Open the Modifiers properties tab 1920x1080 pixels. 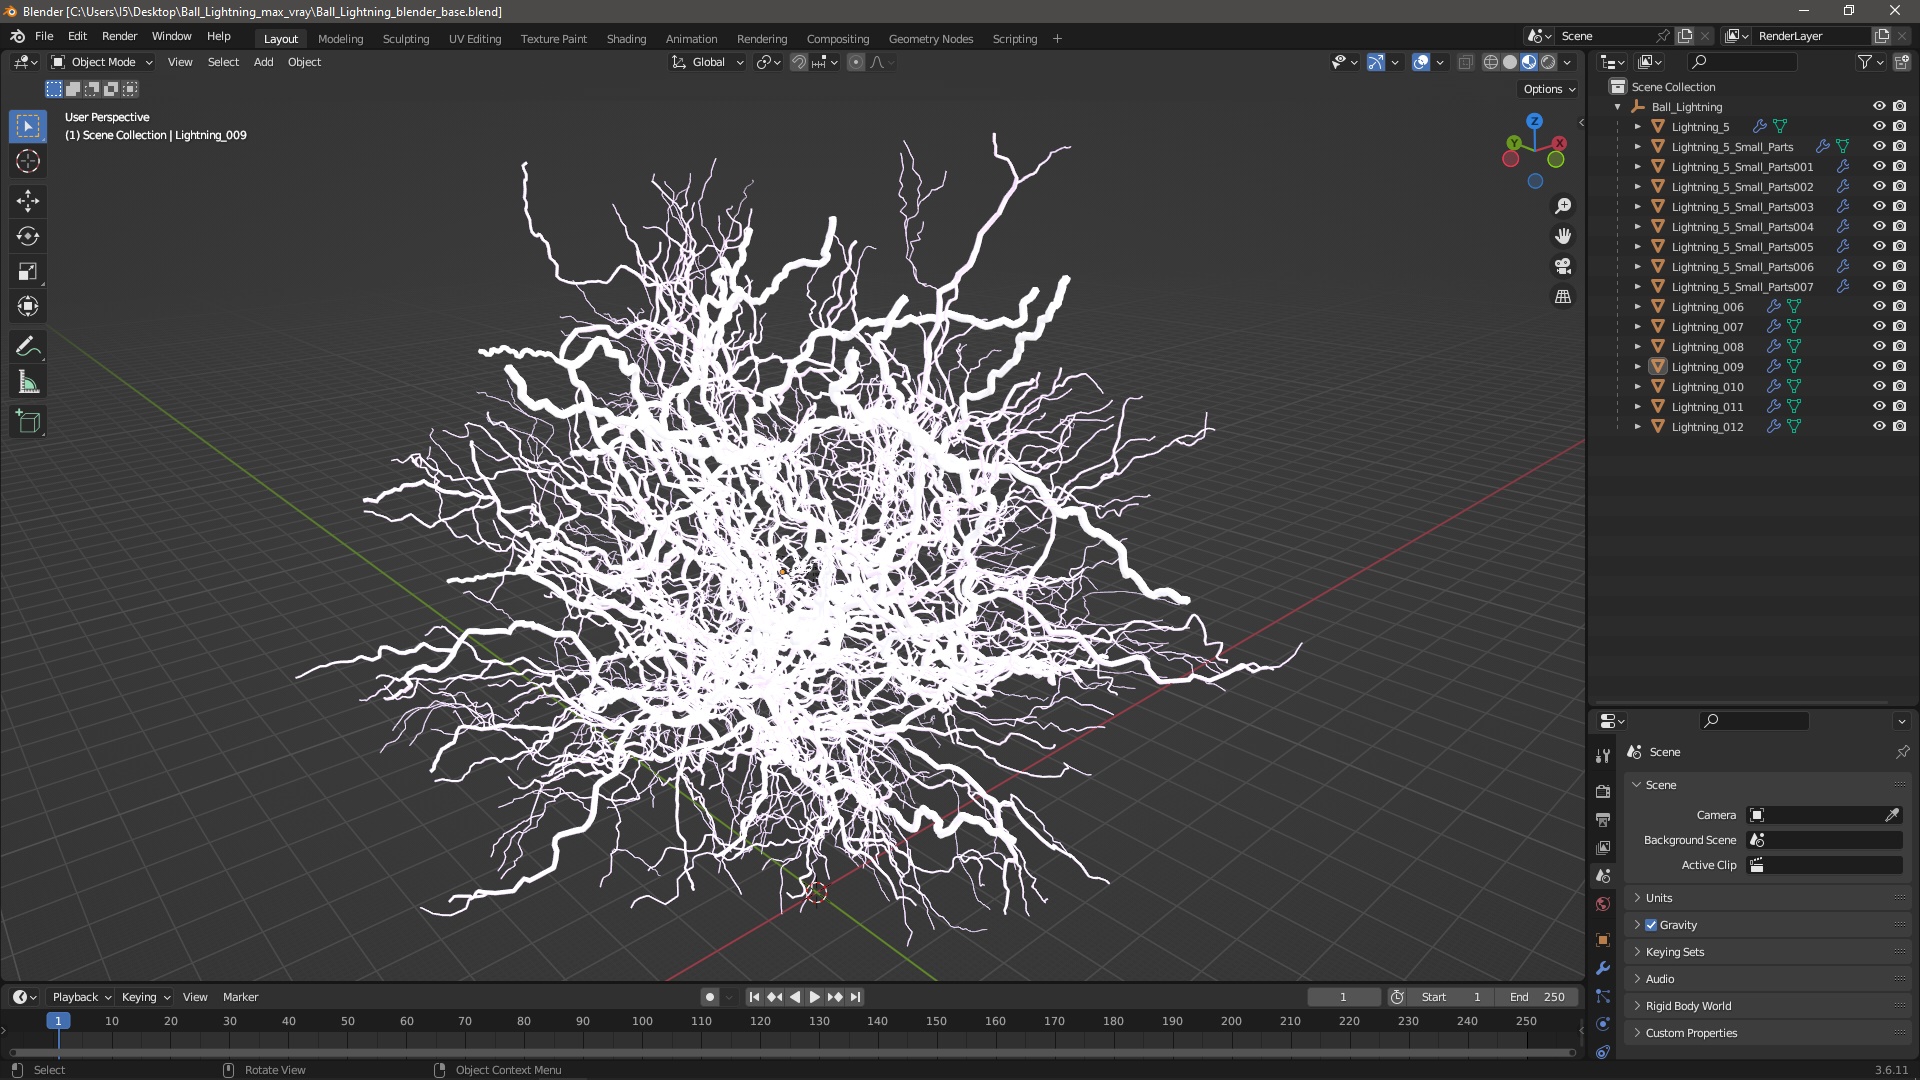coord(1603,968)
